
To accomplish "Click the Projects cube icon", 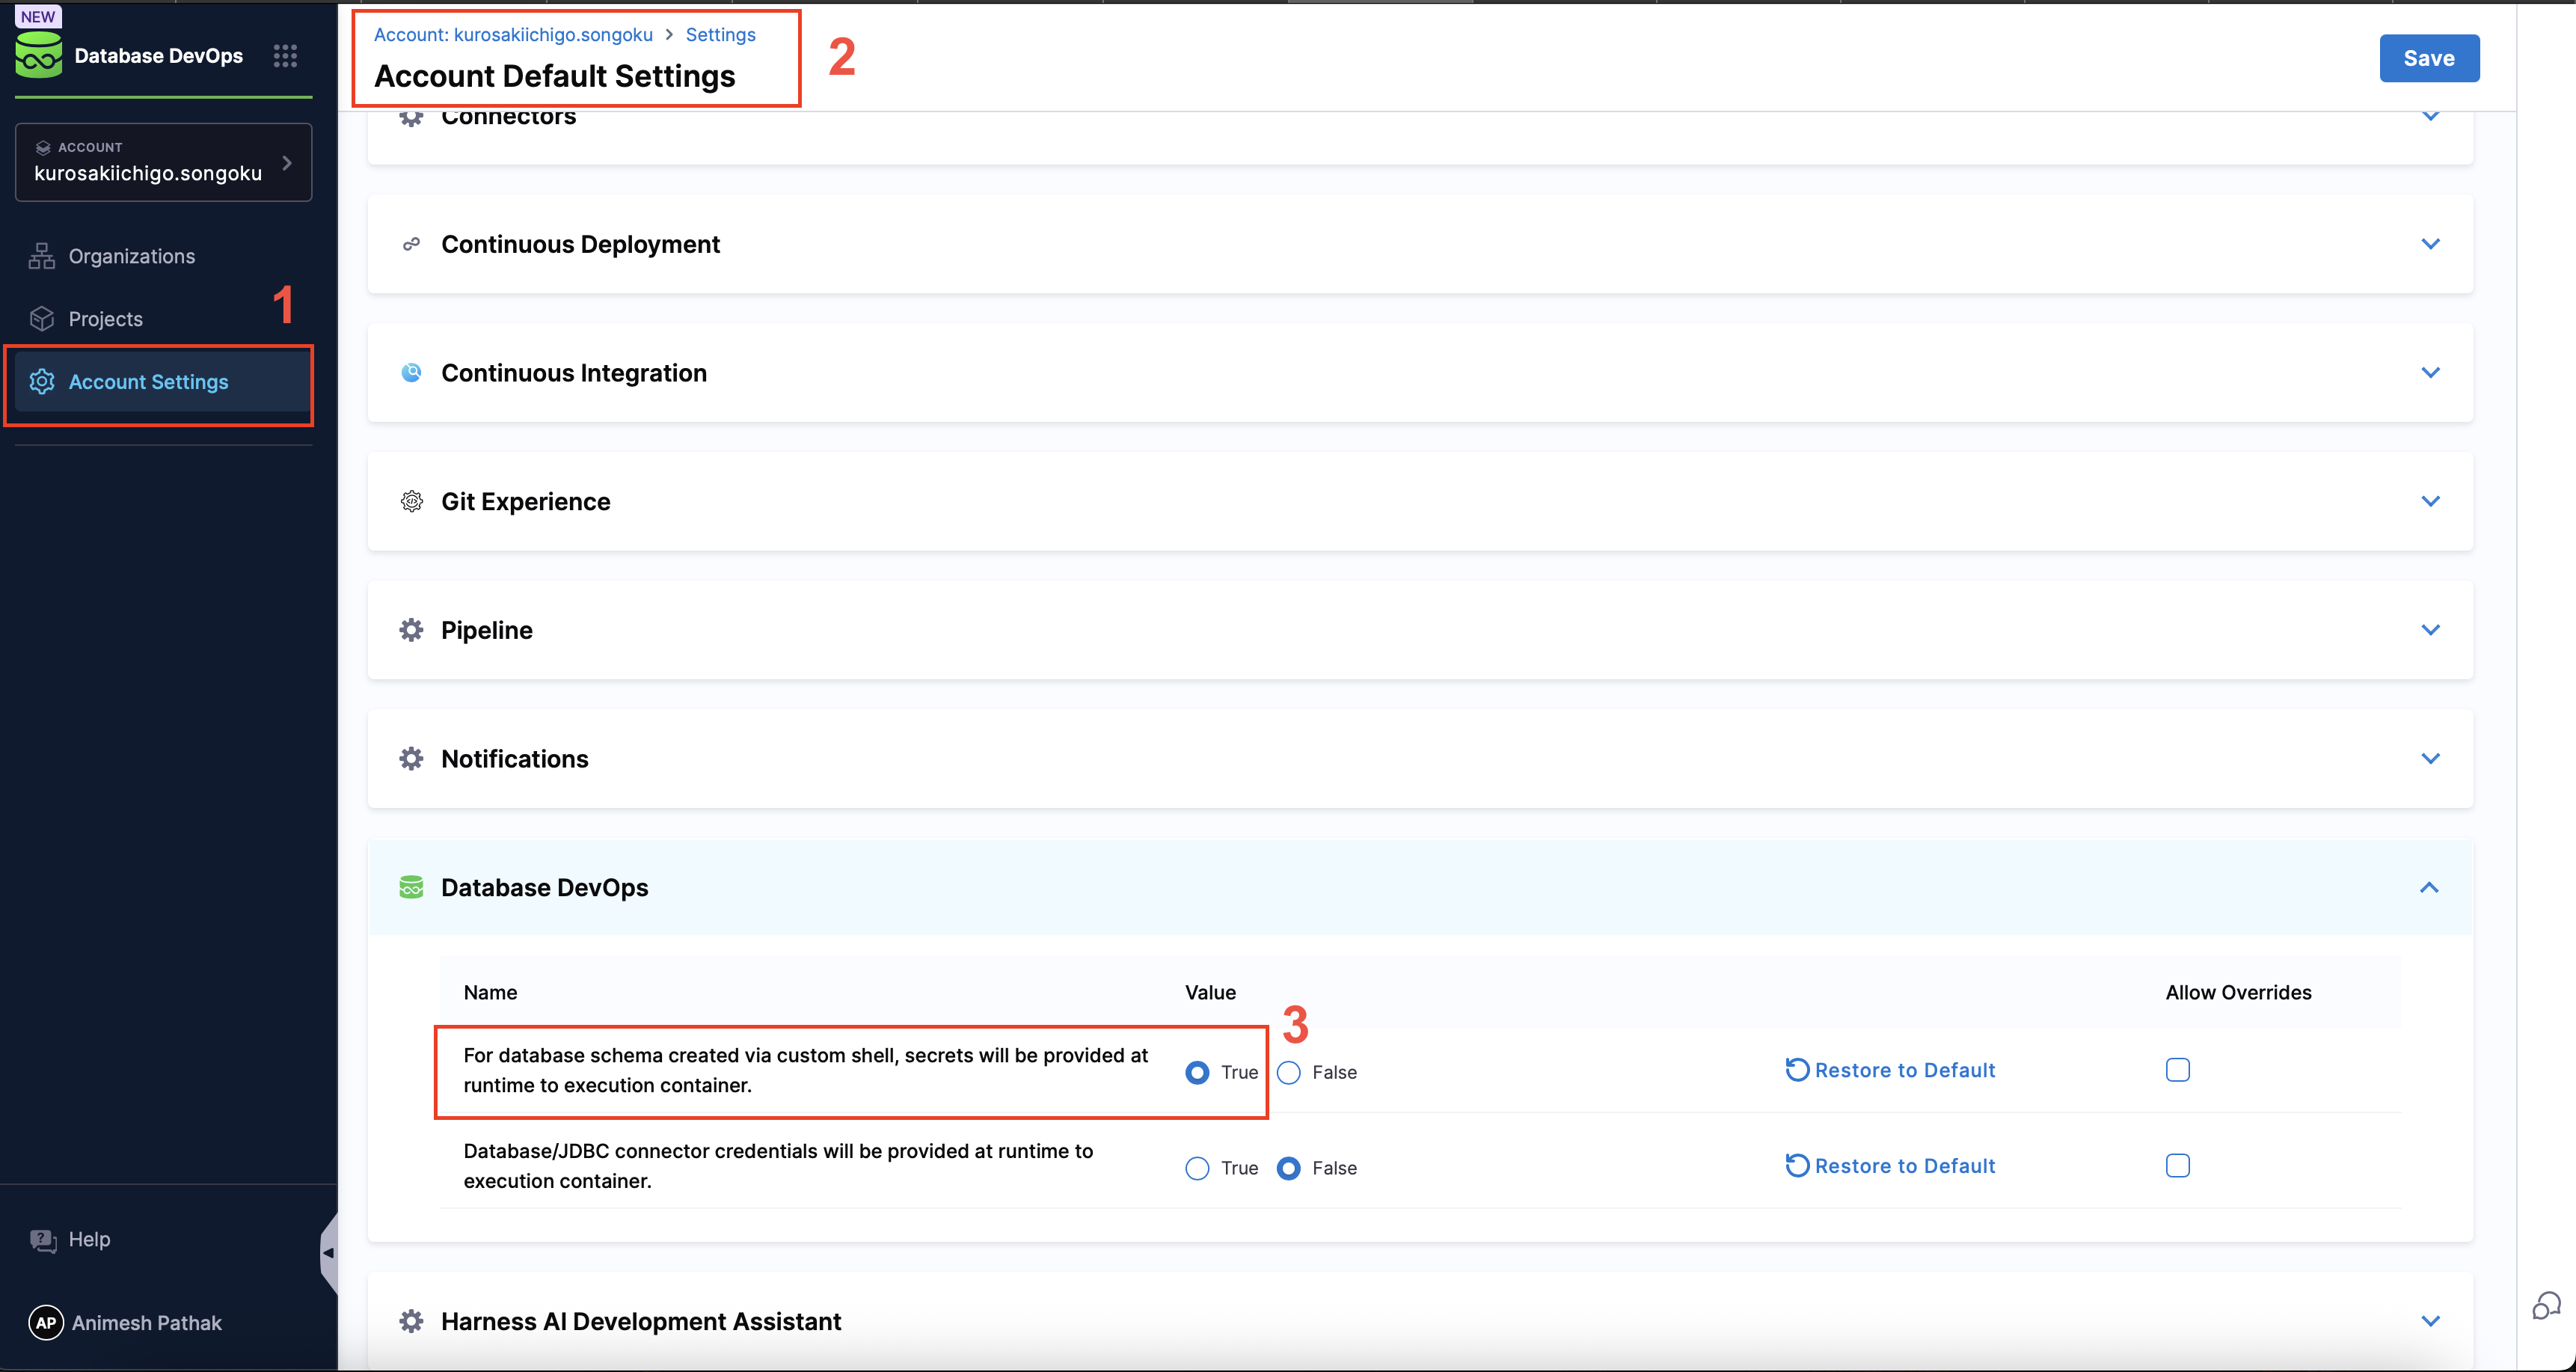I will coord(41,318).
